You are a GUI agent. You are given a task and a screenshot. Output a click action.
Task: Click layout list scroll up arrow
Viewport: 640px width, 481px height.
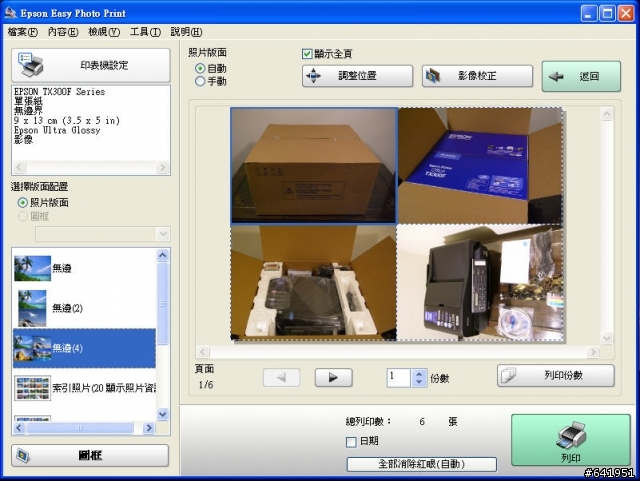162,255
